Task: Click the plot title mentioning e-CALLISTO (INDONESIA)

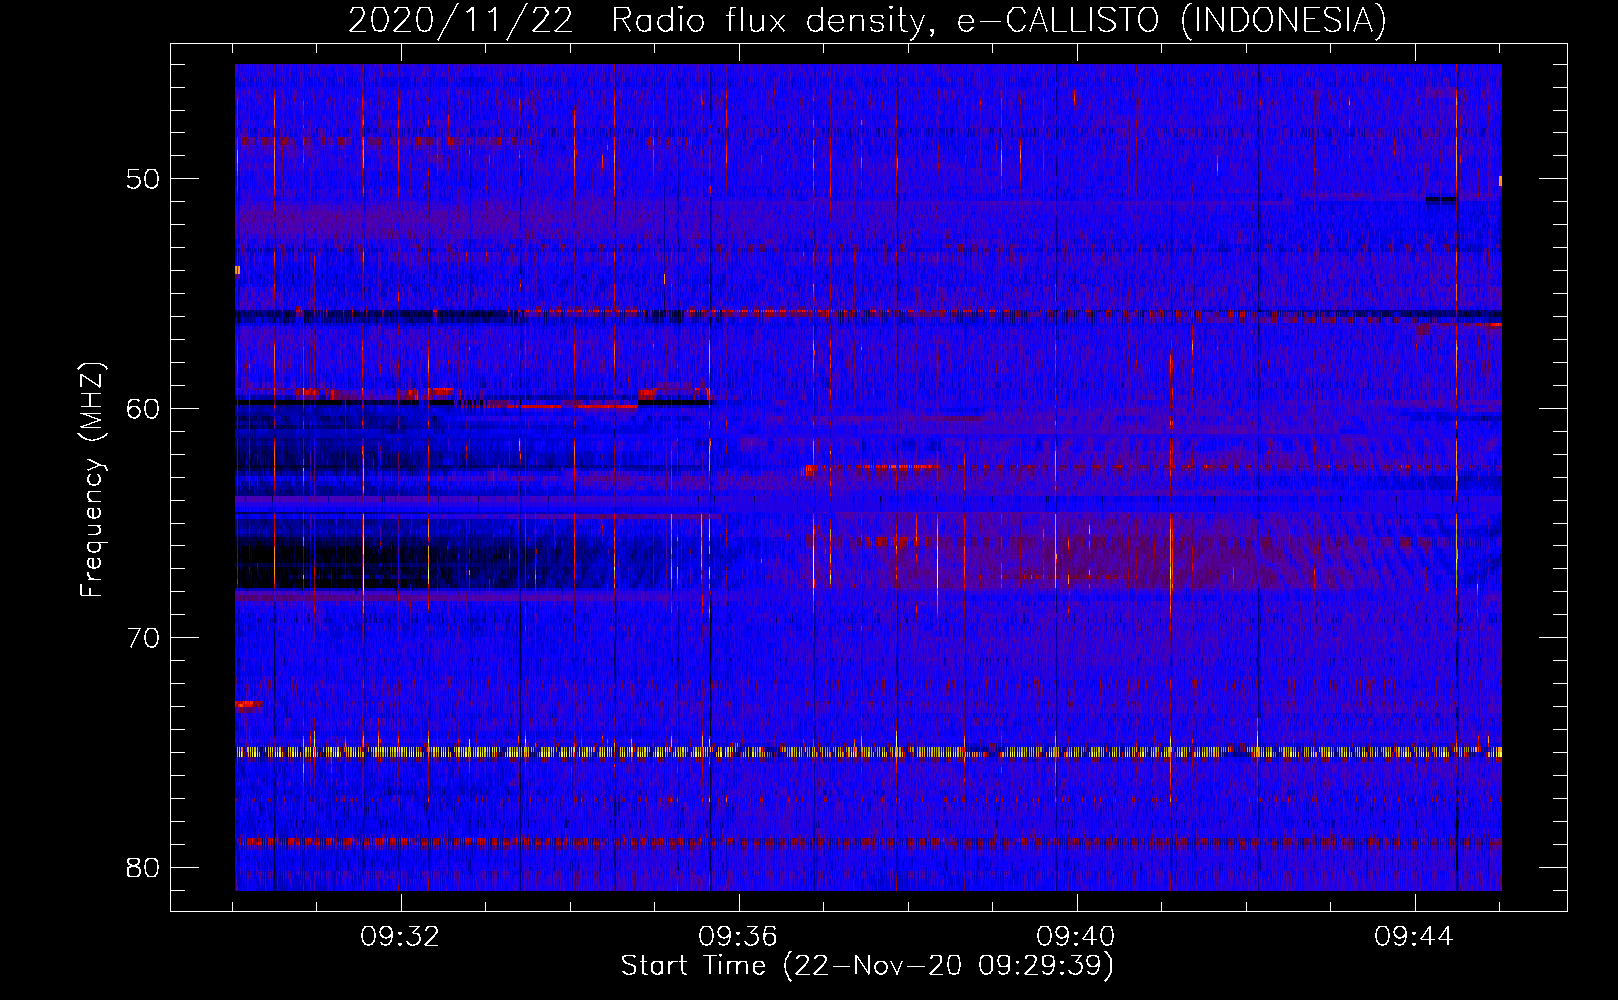Action: click(x=867, y=21)
